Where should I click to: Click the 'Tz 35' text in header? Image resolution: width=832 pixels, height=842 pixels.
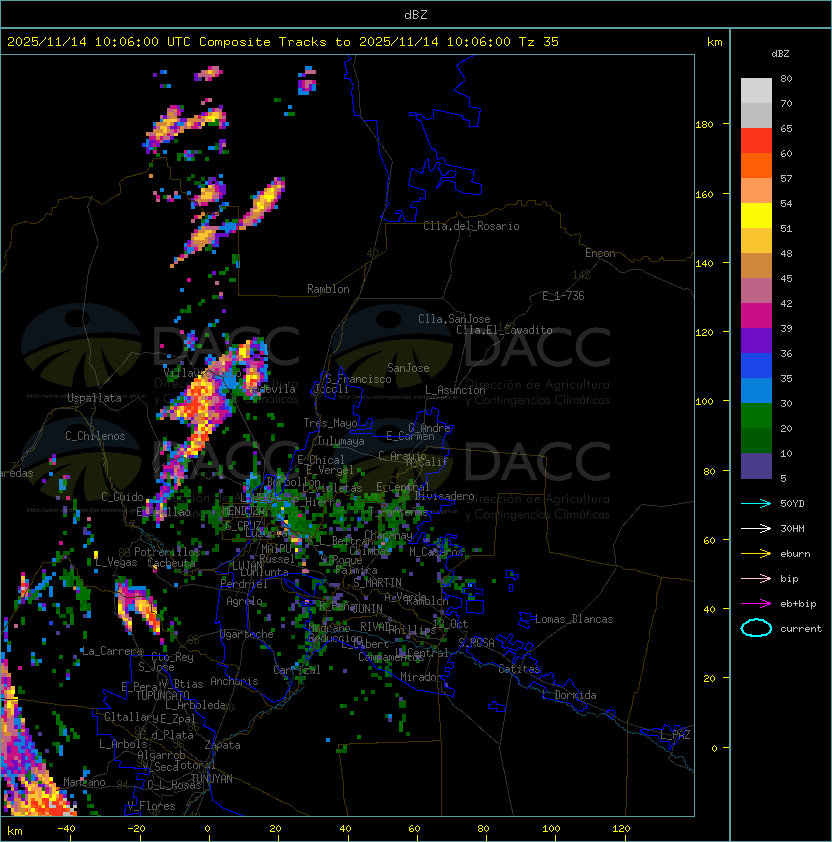point(539,42)
